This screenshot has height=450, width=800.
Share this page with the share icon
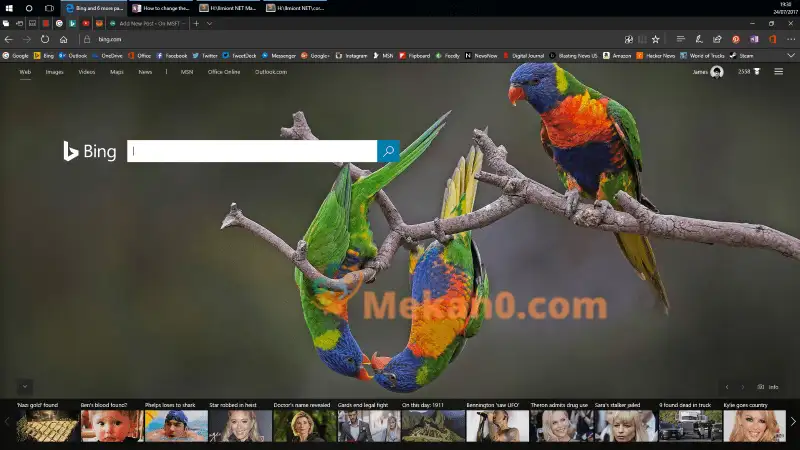717,39
